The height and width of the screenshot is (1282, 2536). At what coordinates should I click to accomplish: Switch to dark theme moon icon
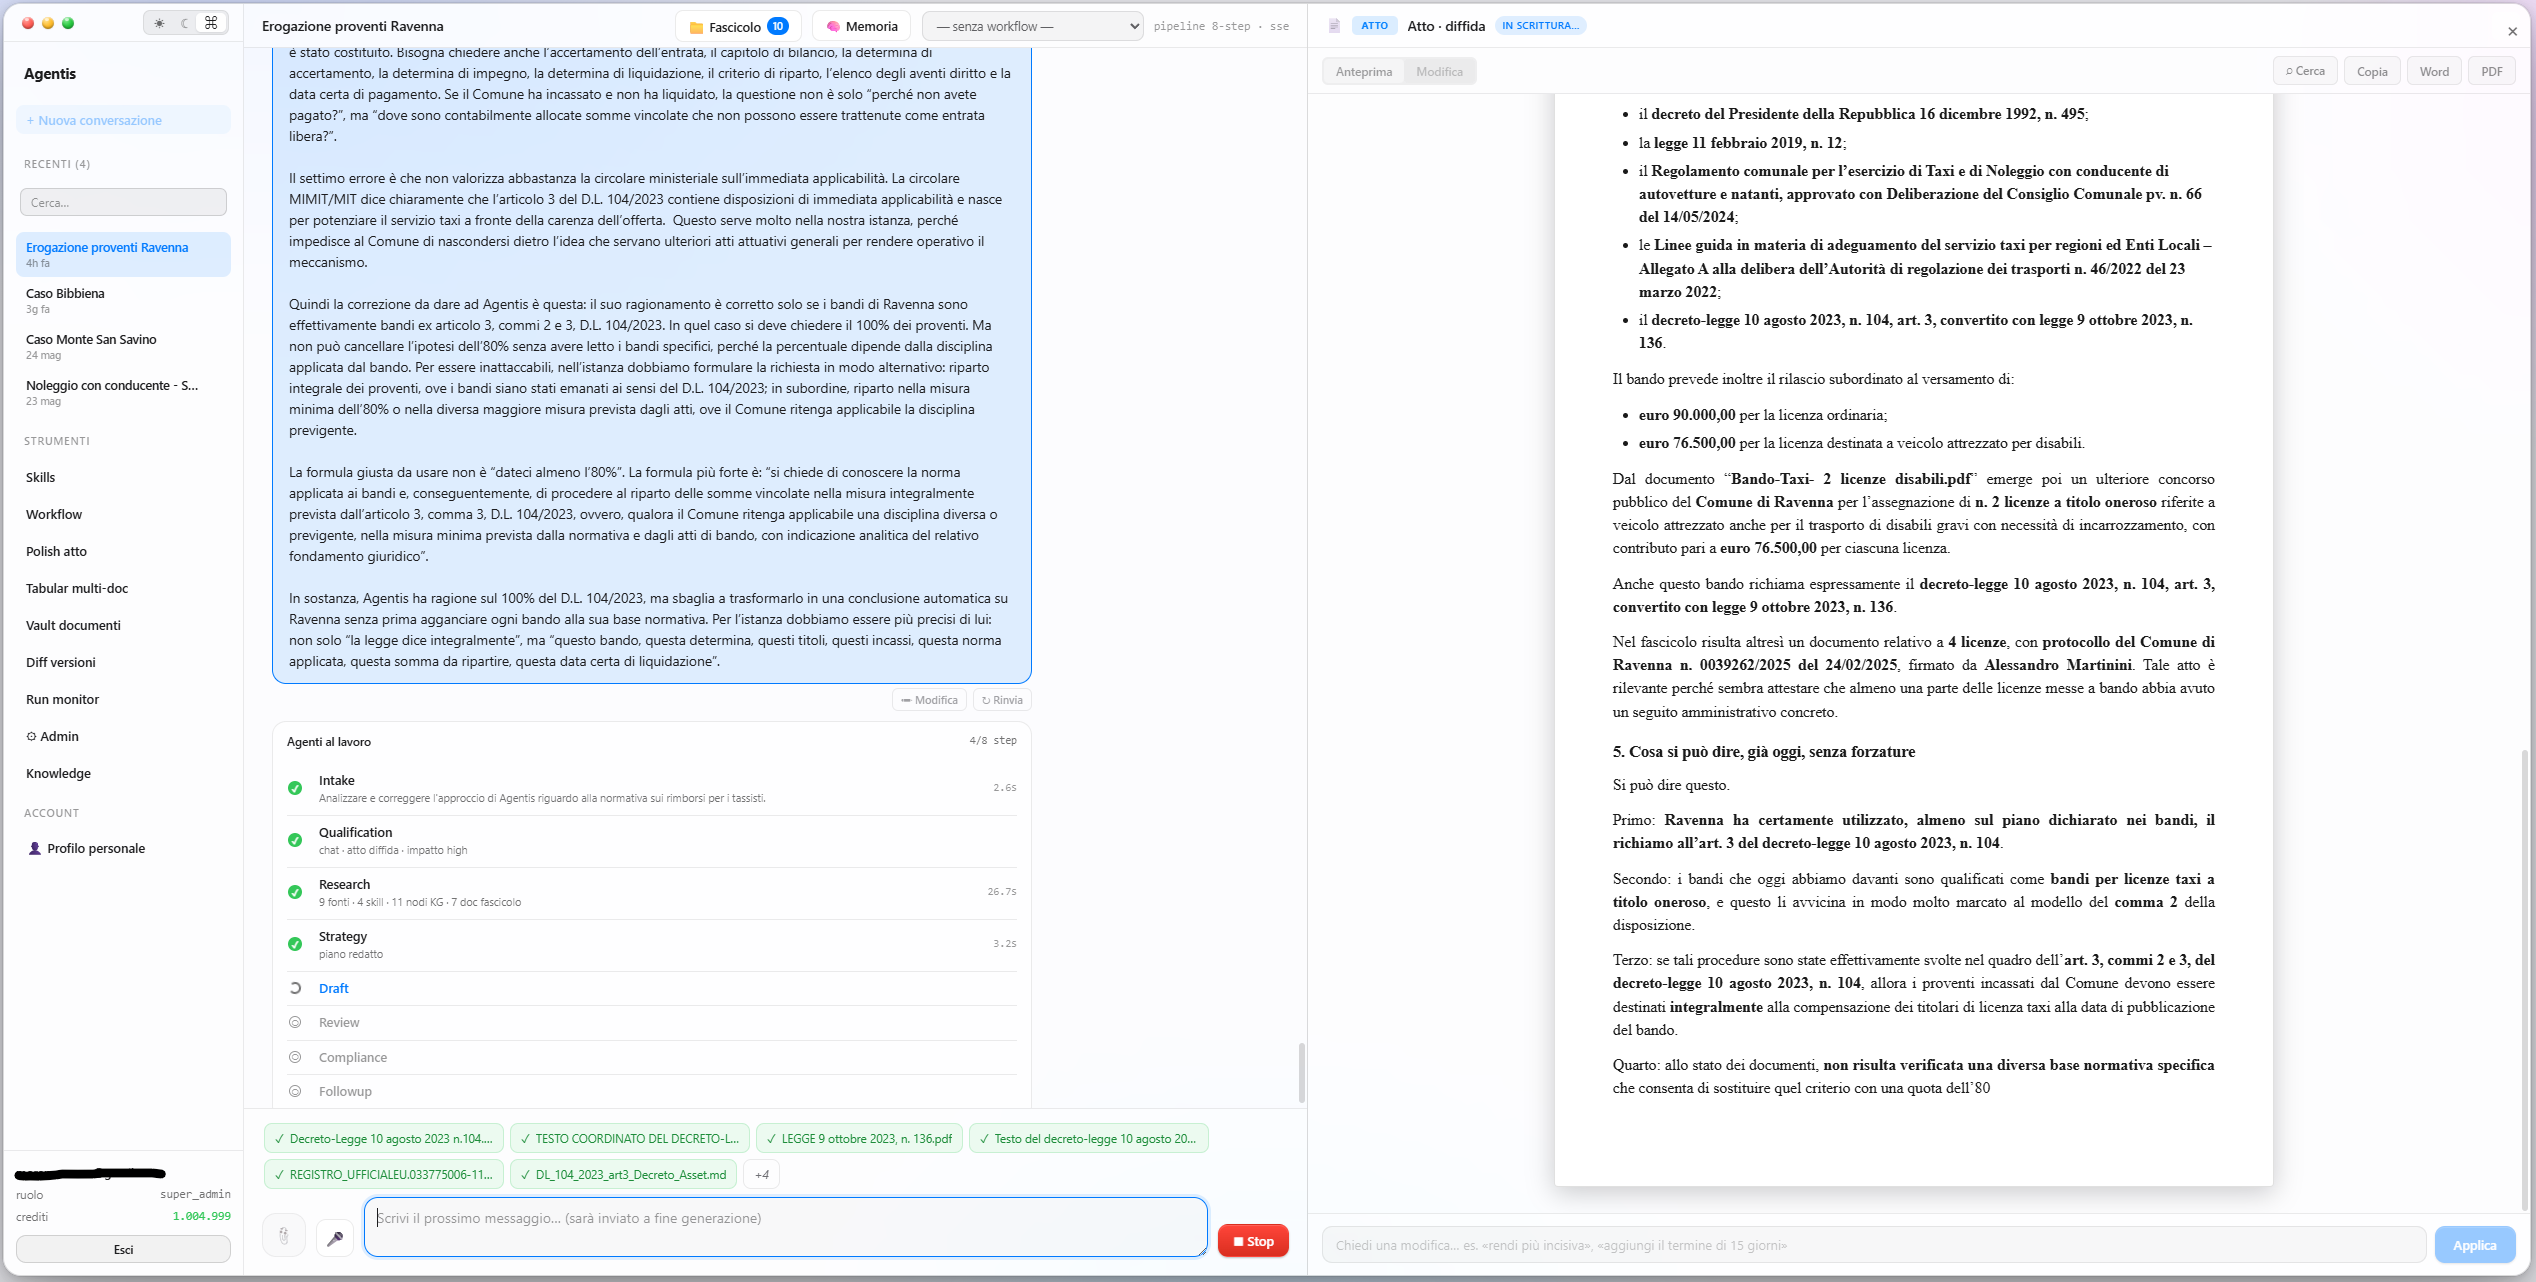[x=185, y=23]
